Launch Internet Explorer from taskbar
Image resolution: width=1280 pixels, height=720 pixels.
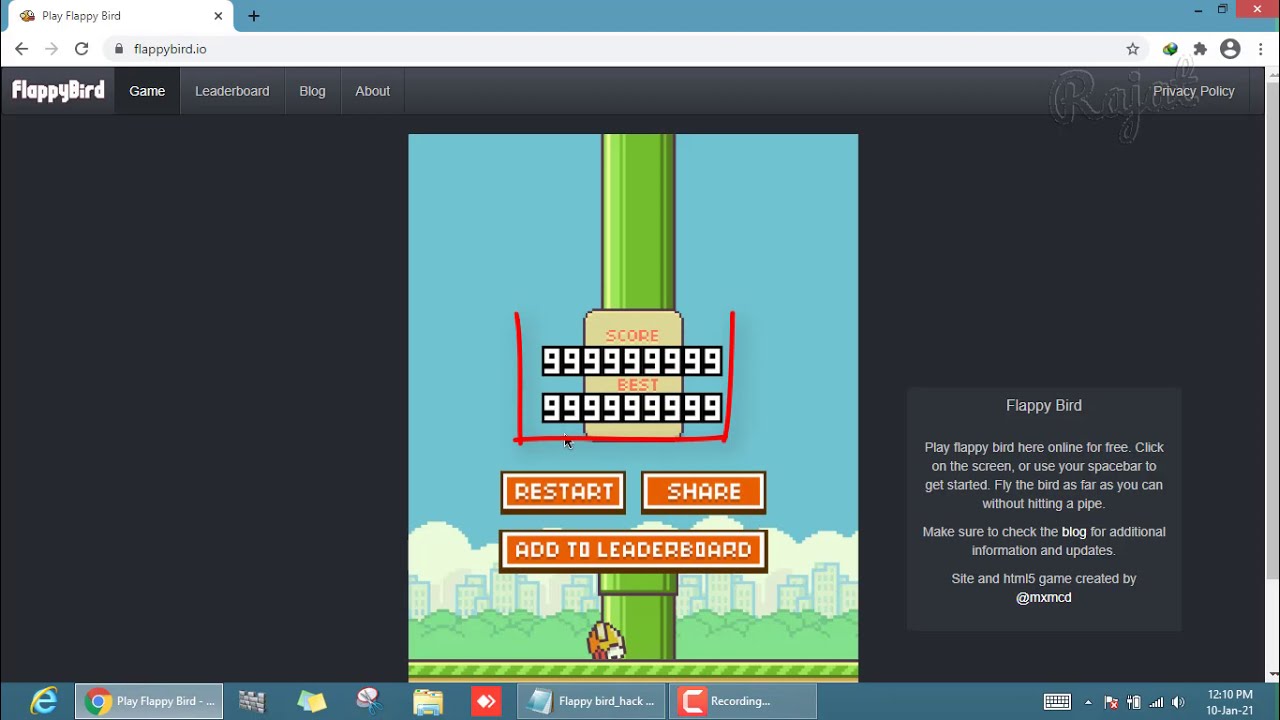43,701
